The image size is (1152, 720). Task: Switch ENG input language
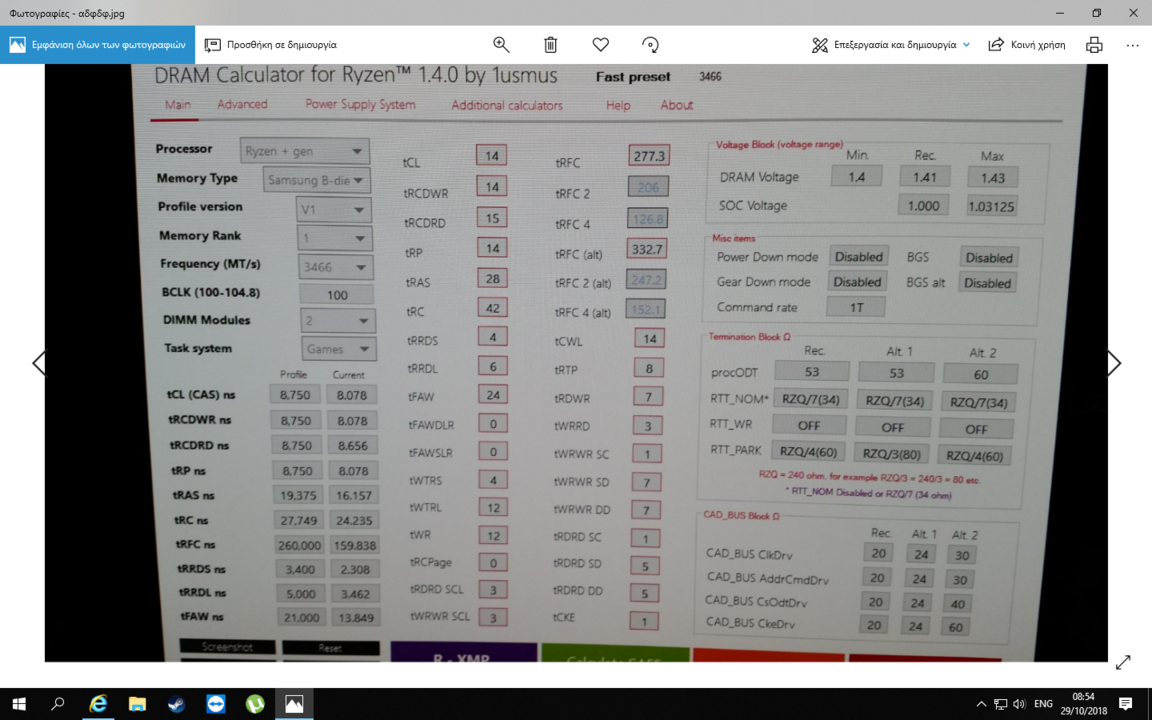[x=1043, y=704]
